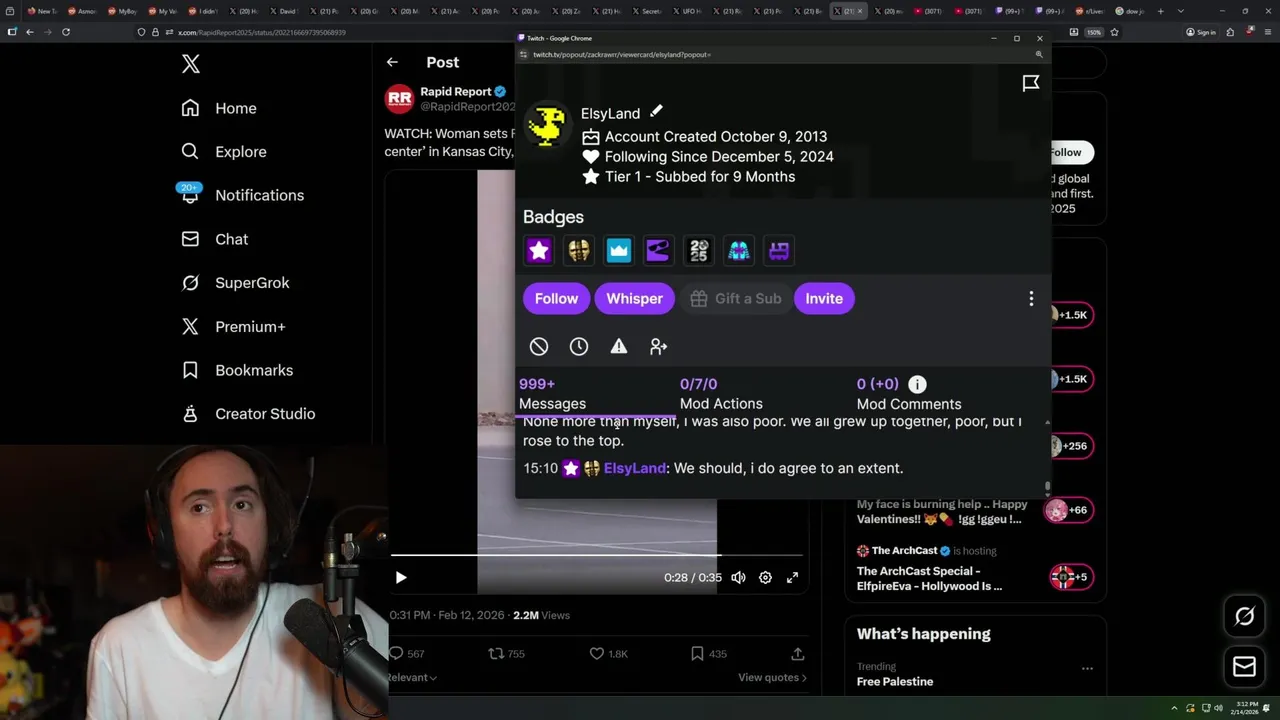
Task: Edit ElsyLand nickname with pencil icon
Action: coord(656,111)
